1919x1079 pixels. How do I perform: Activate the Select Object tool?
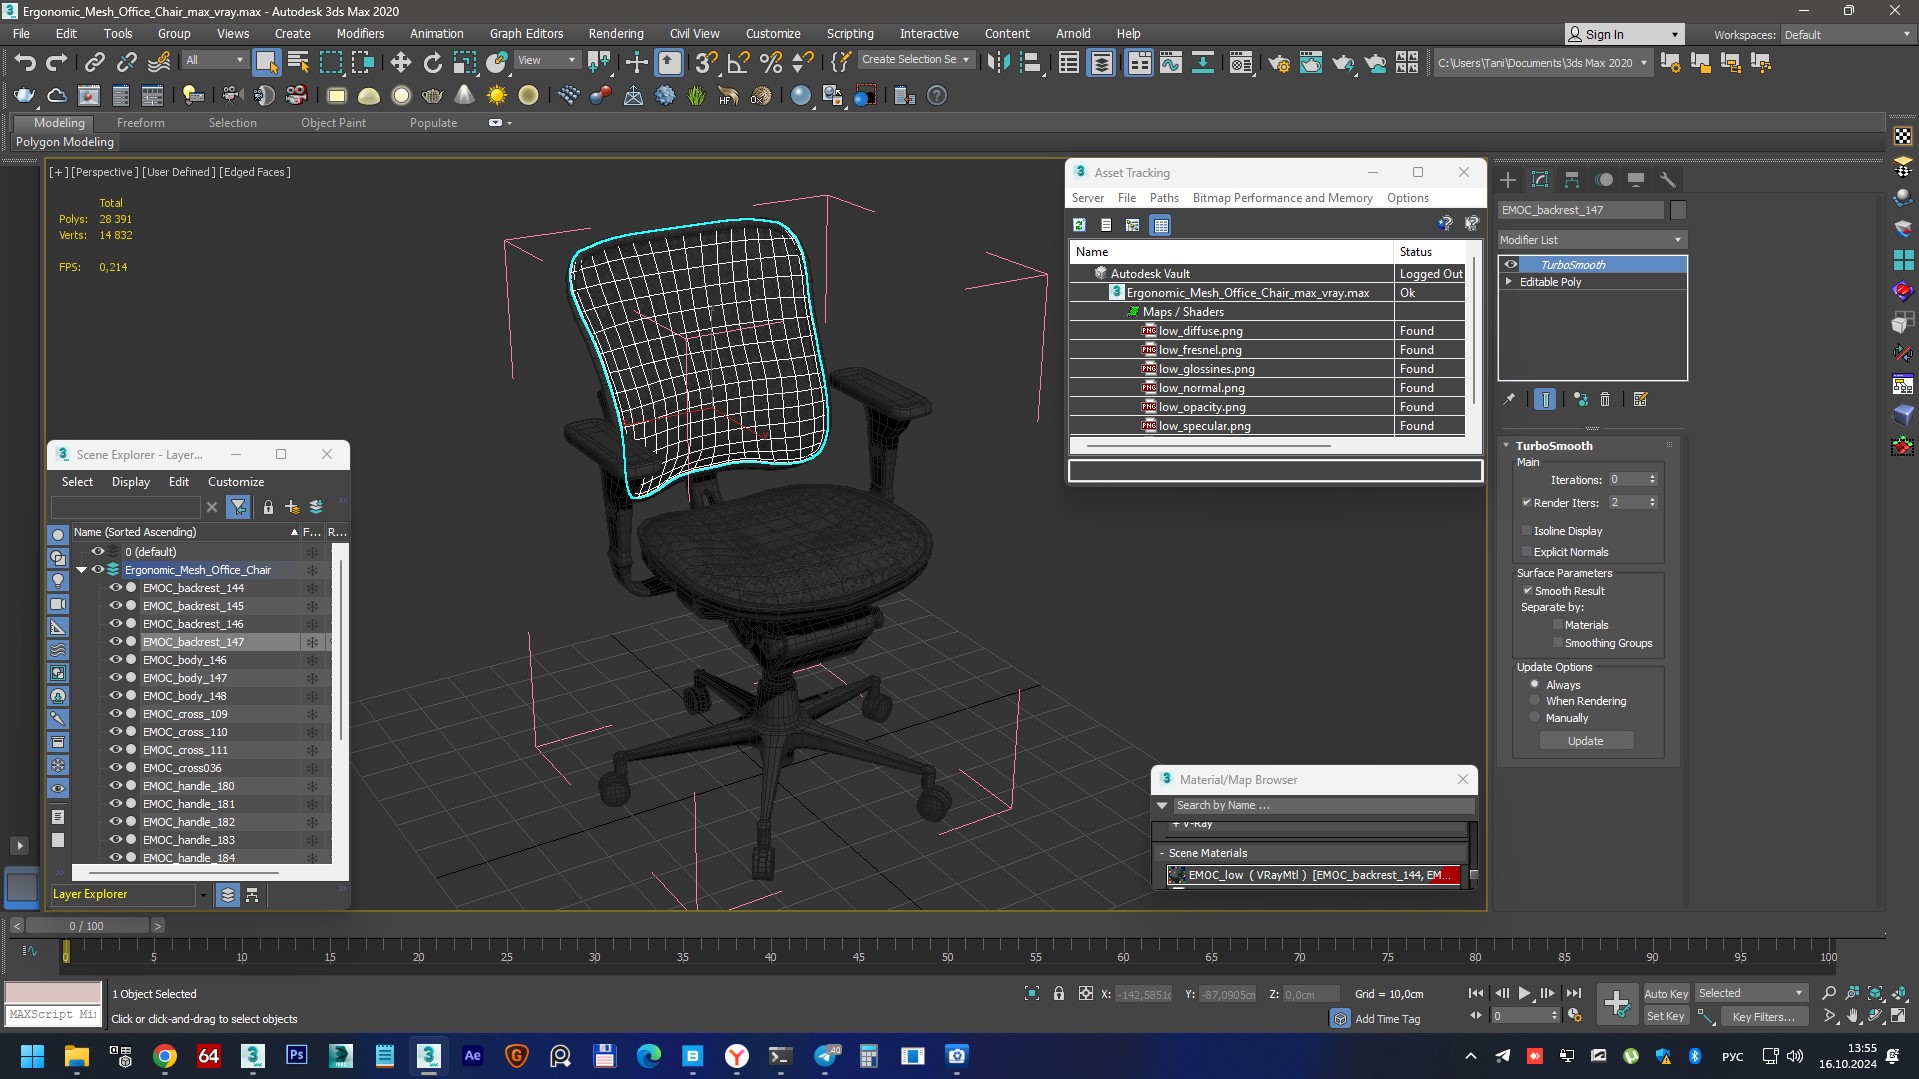point(266,62)
